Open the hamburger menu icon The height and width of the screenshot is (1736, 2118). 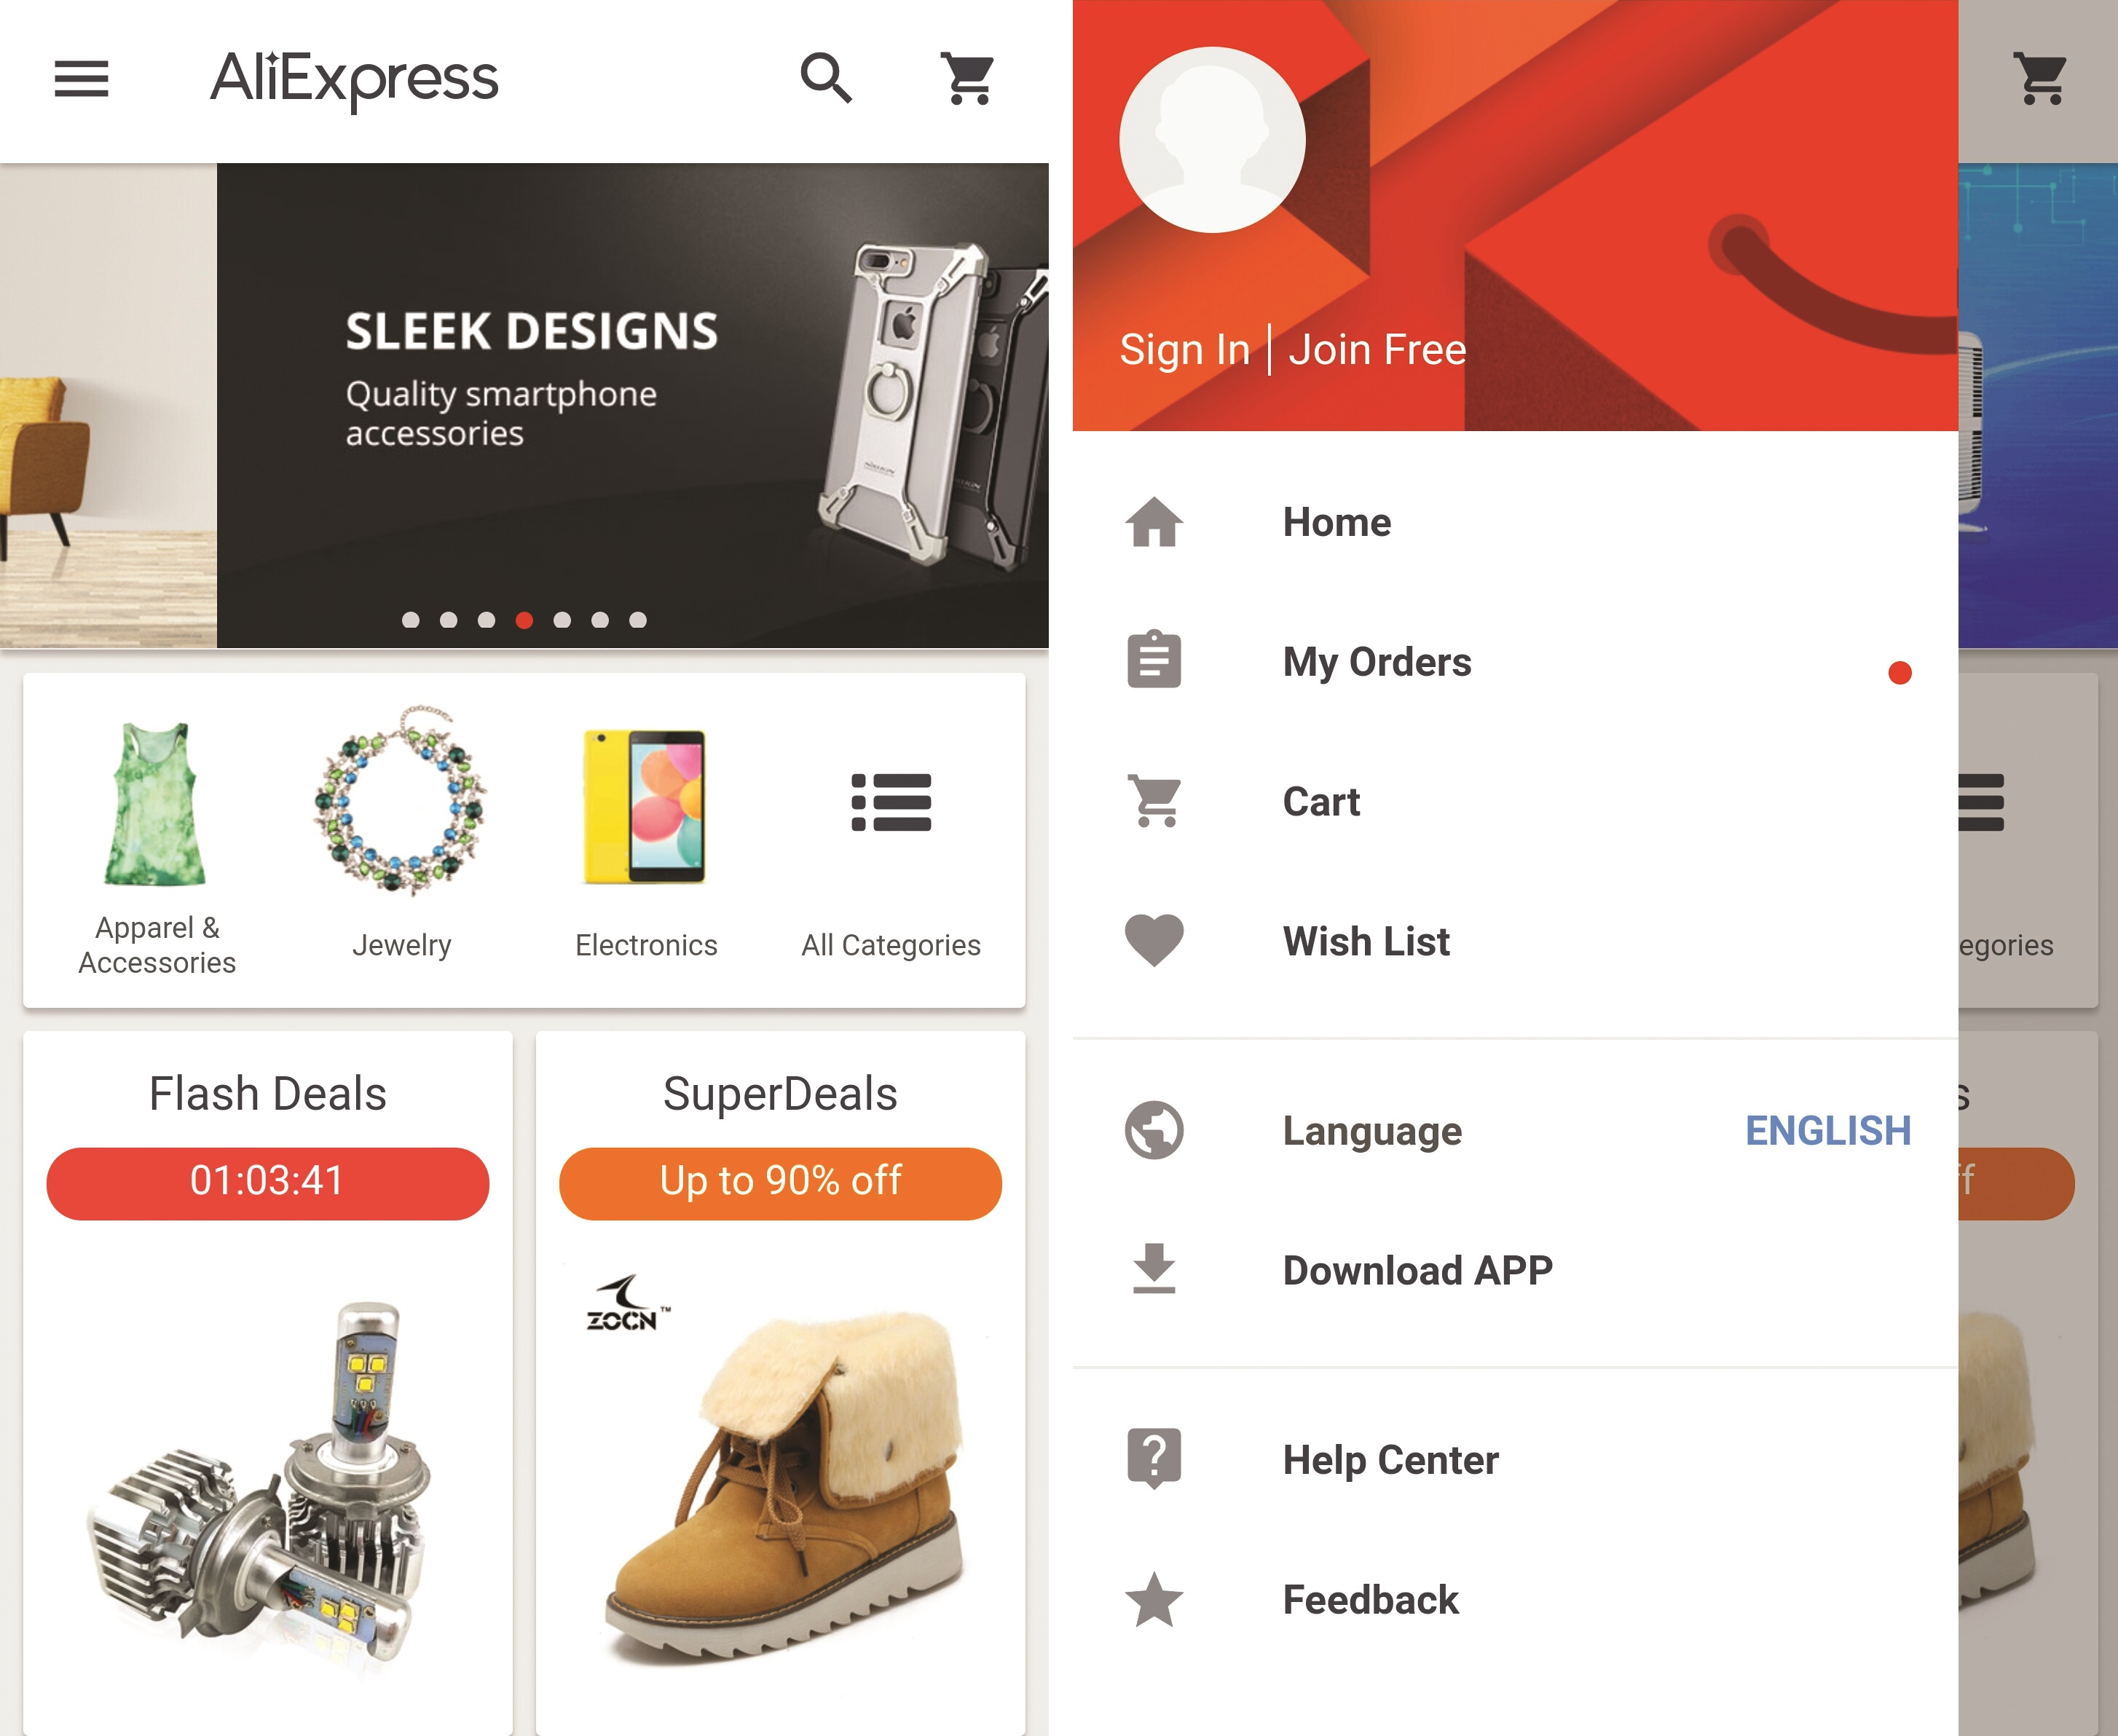81,79
